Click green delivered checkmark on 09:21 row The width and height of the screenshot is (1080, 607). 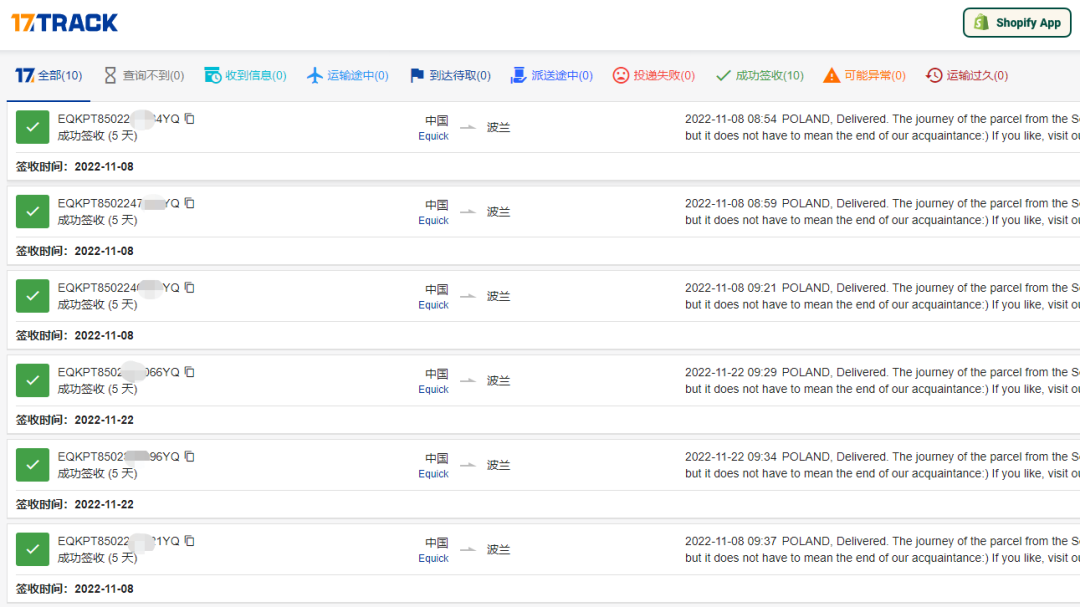[x=32, y=296]
